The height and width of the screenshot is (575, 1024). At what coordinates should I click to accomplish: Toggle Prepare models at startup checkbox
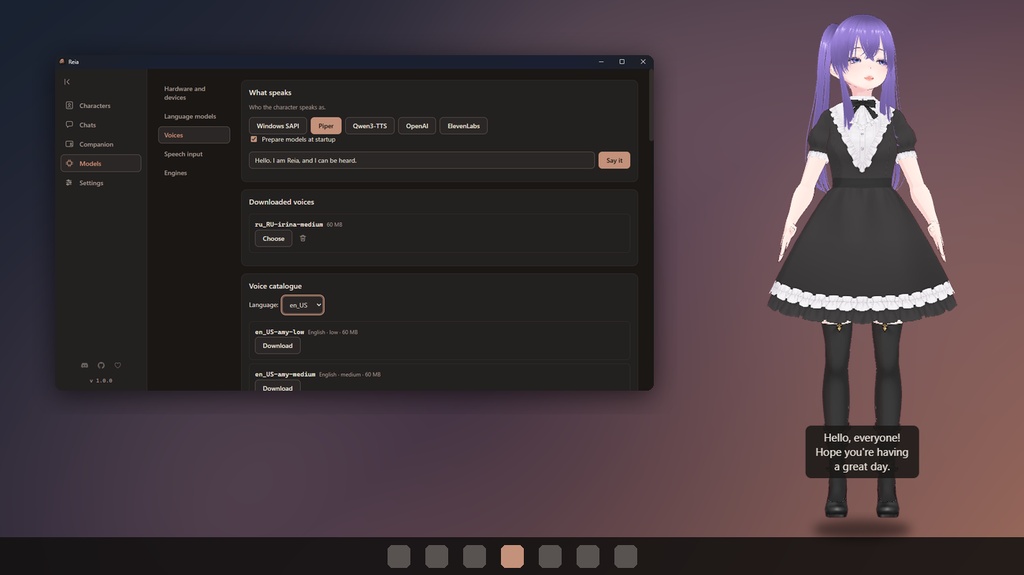254,139
